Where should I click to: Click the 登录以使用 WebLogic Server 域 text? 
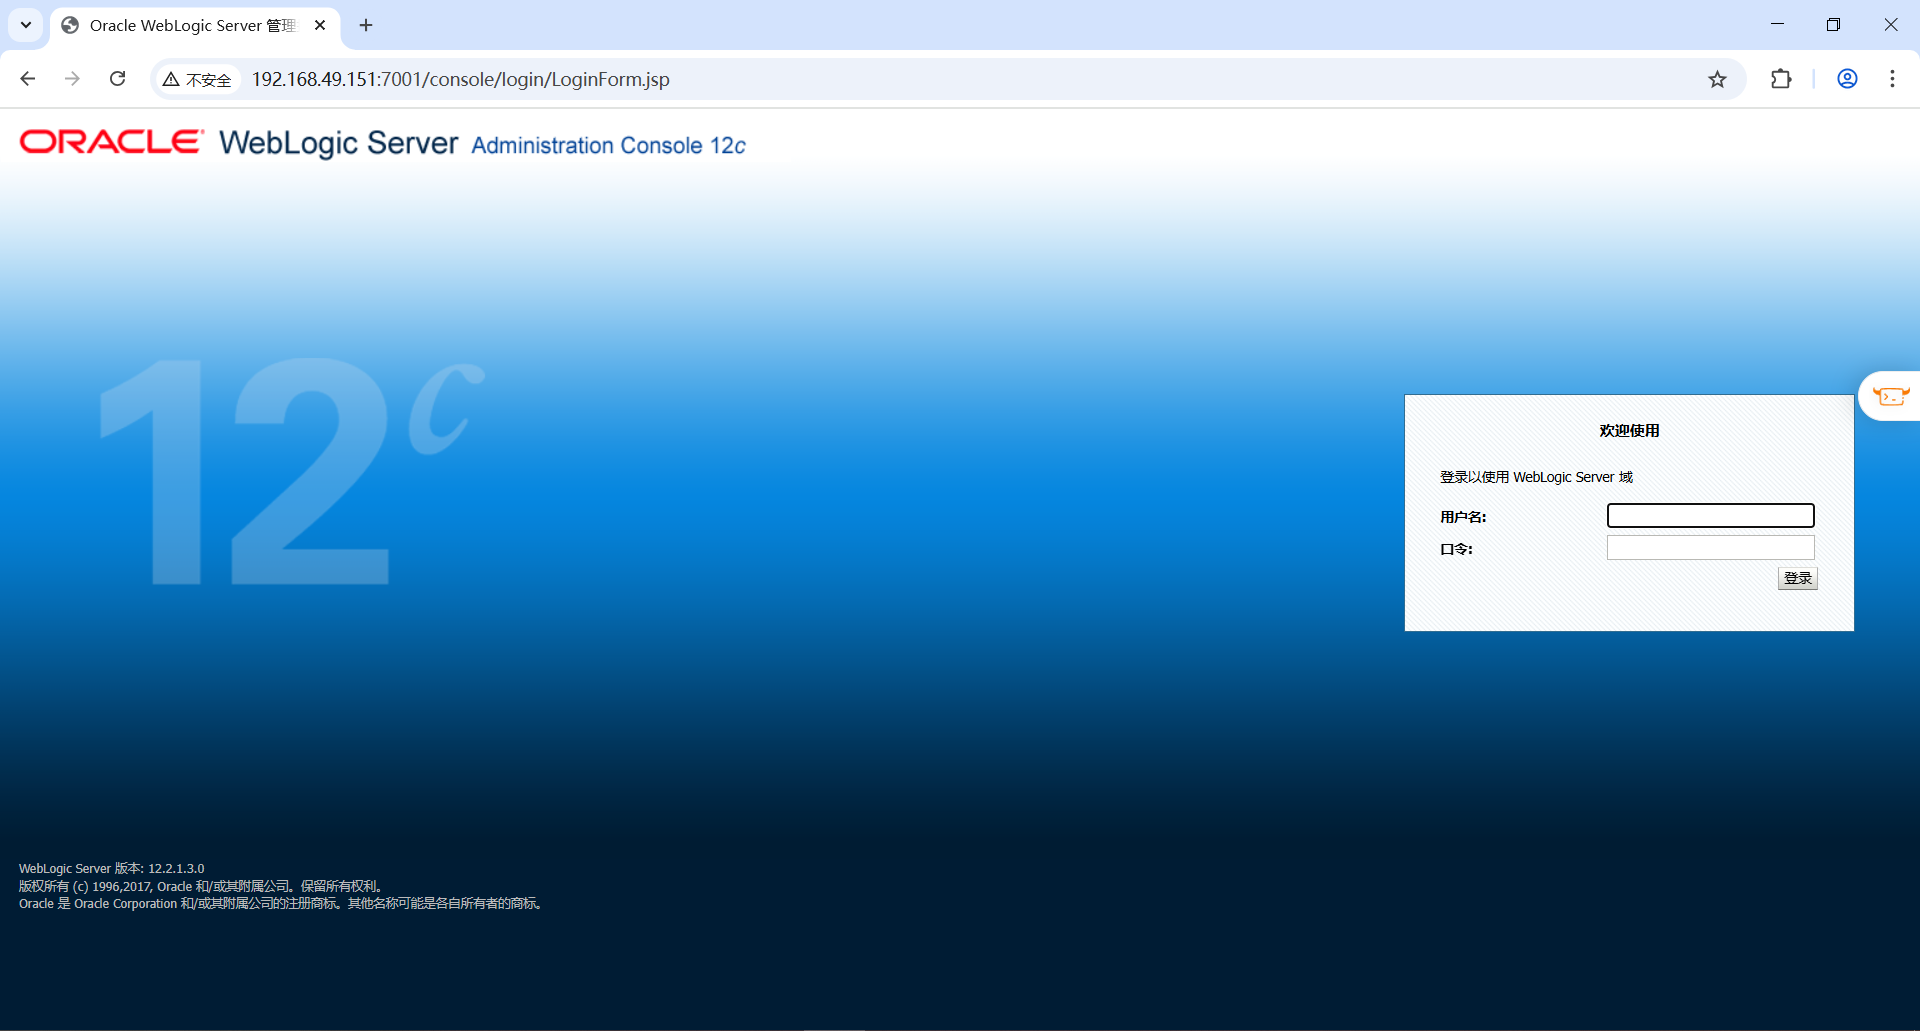tap(1536, 477)
